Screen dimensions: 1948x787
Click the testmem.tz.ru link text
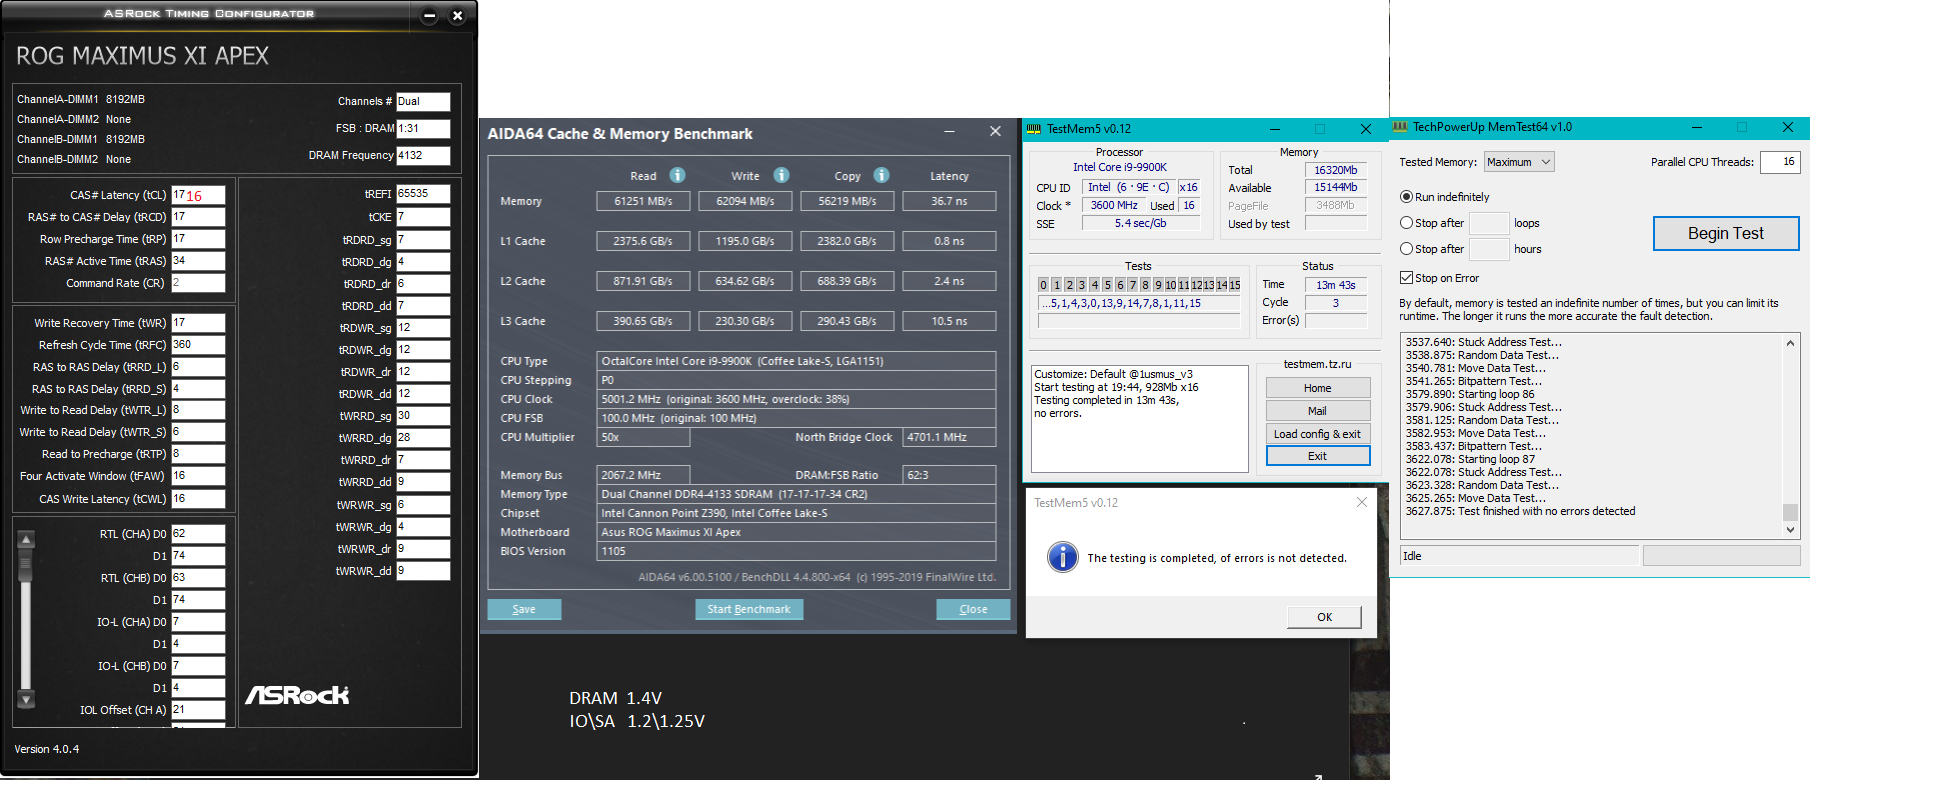1317,364
